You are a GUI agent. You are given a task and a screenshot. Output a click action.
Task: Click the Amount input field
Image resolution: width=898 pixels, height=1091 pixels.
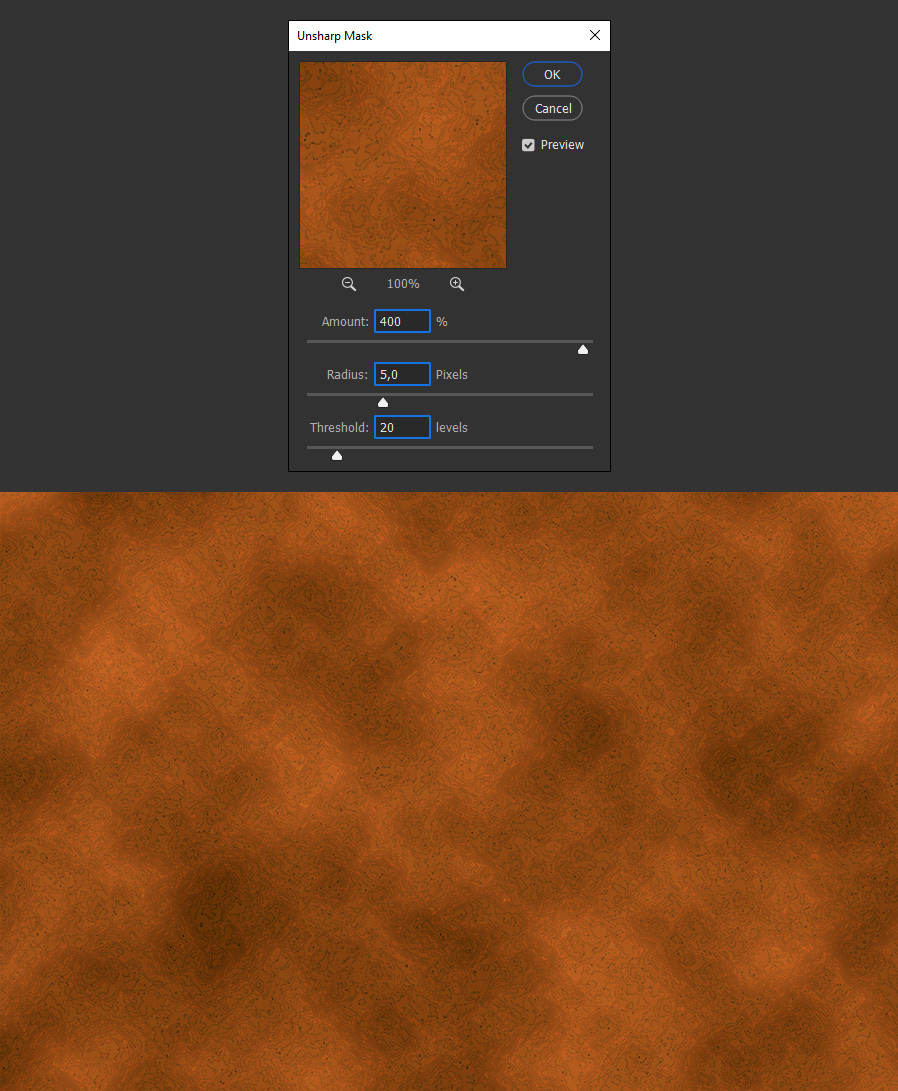click(402, 321)
